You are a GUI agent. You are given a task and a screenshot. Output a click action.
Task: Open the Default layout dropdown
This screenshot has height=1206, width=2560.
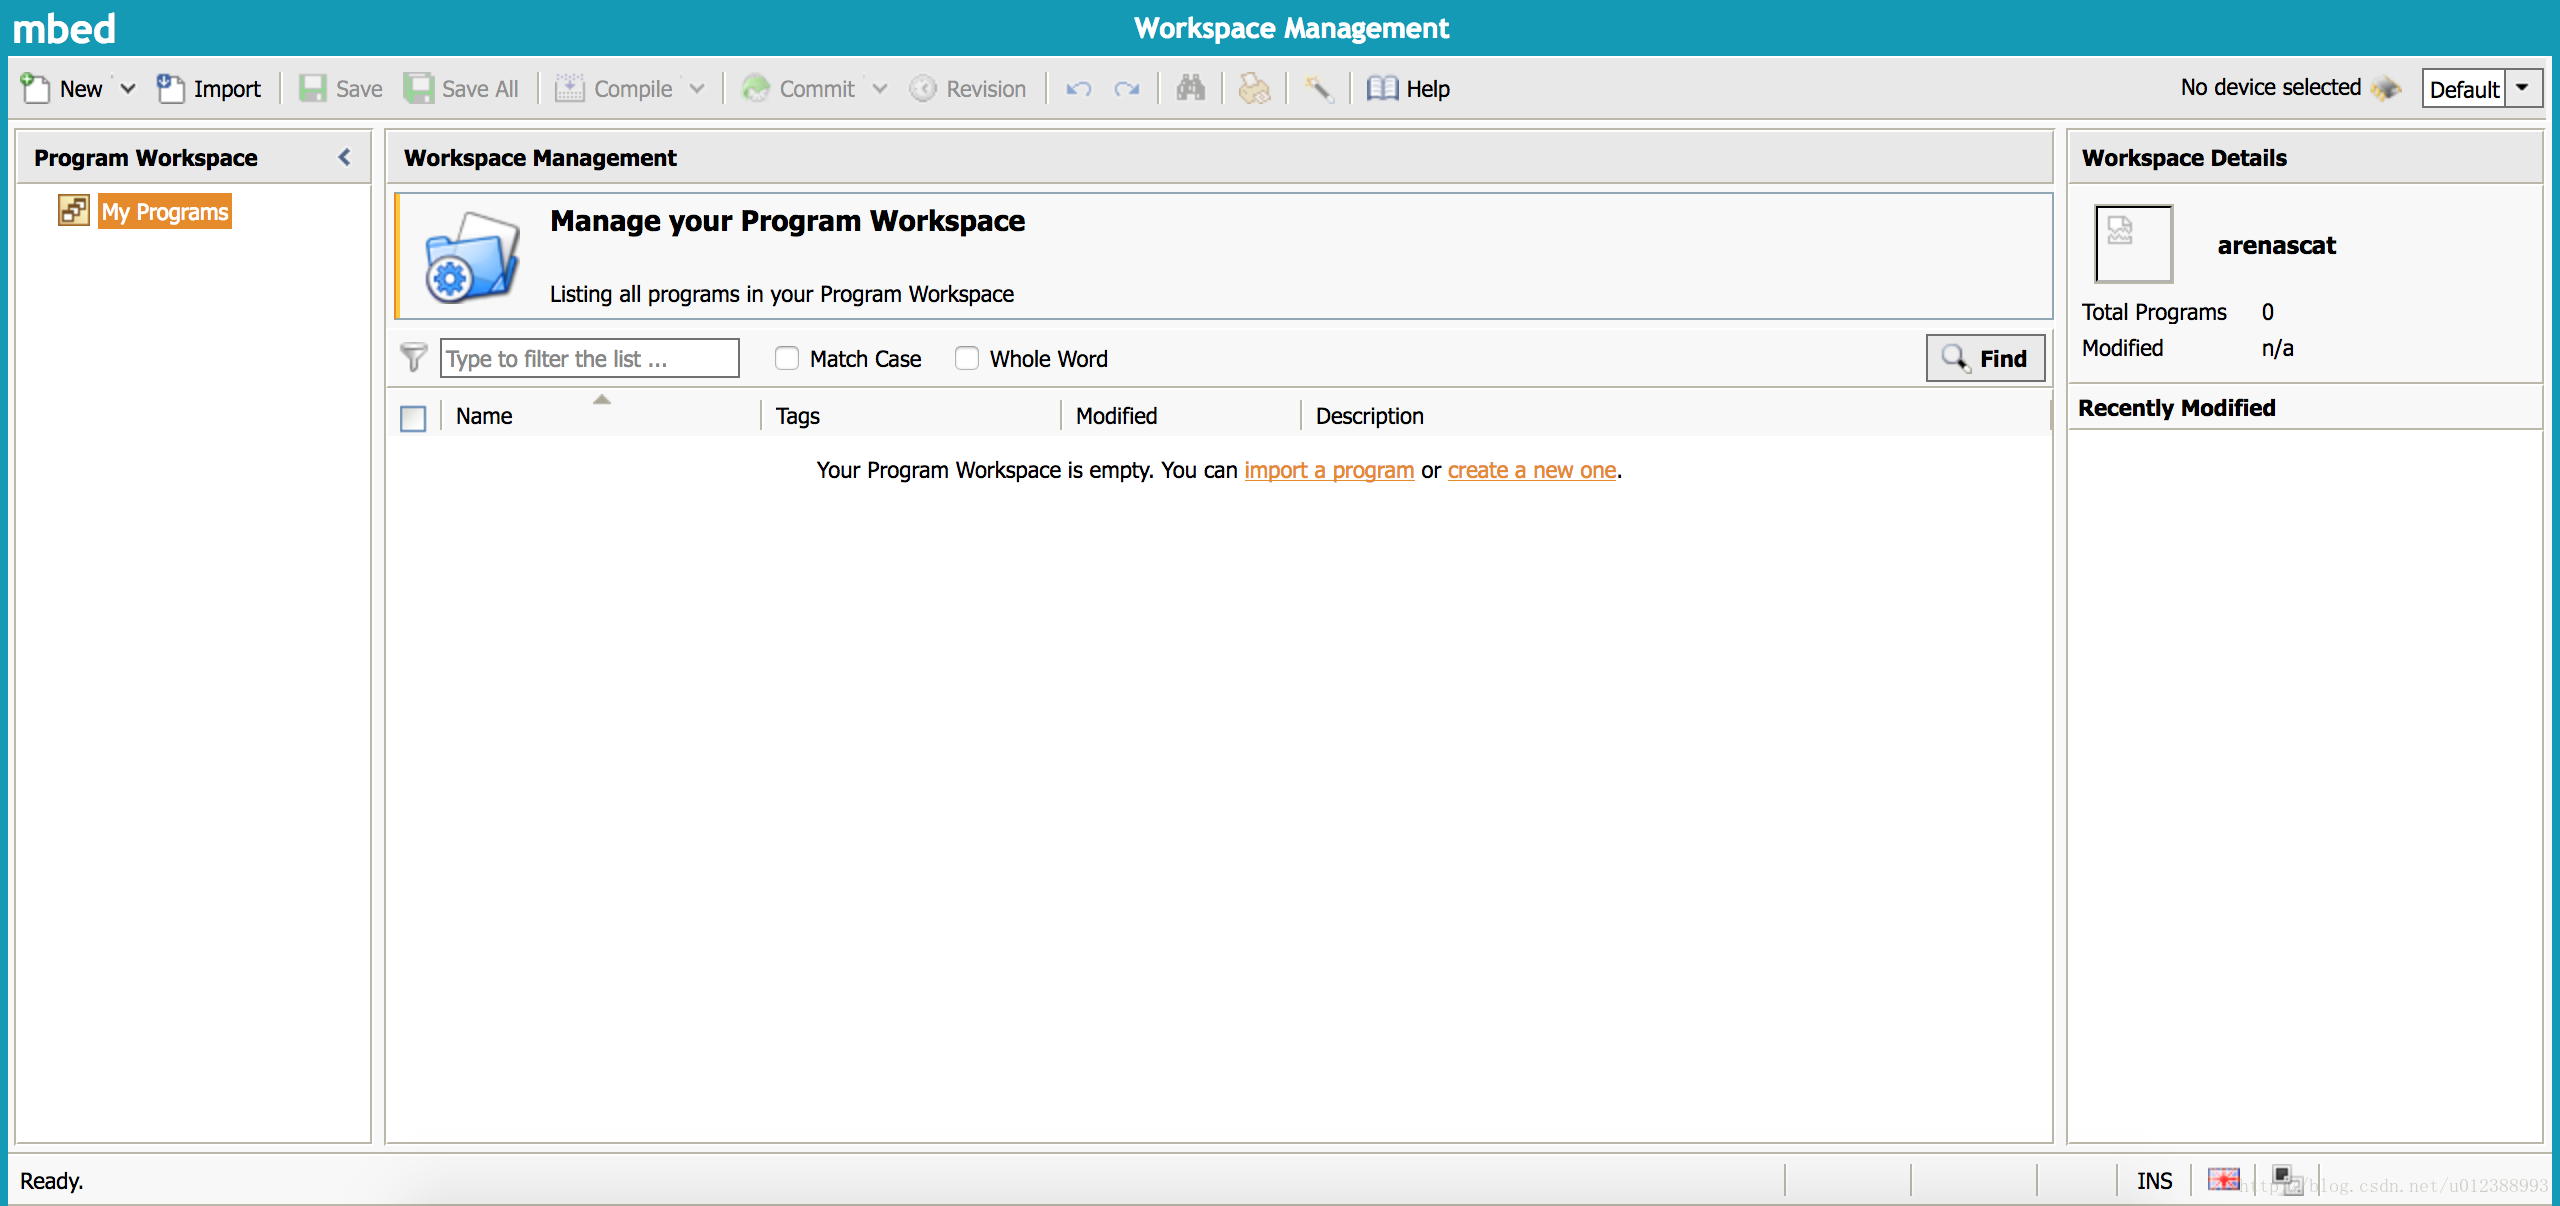pyautogui.click(x=2522, y=88)
